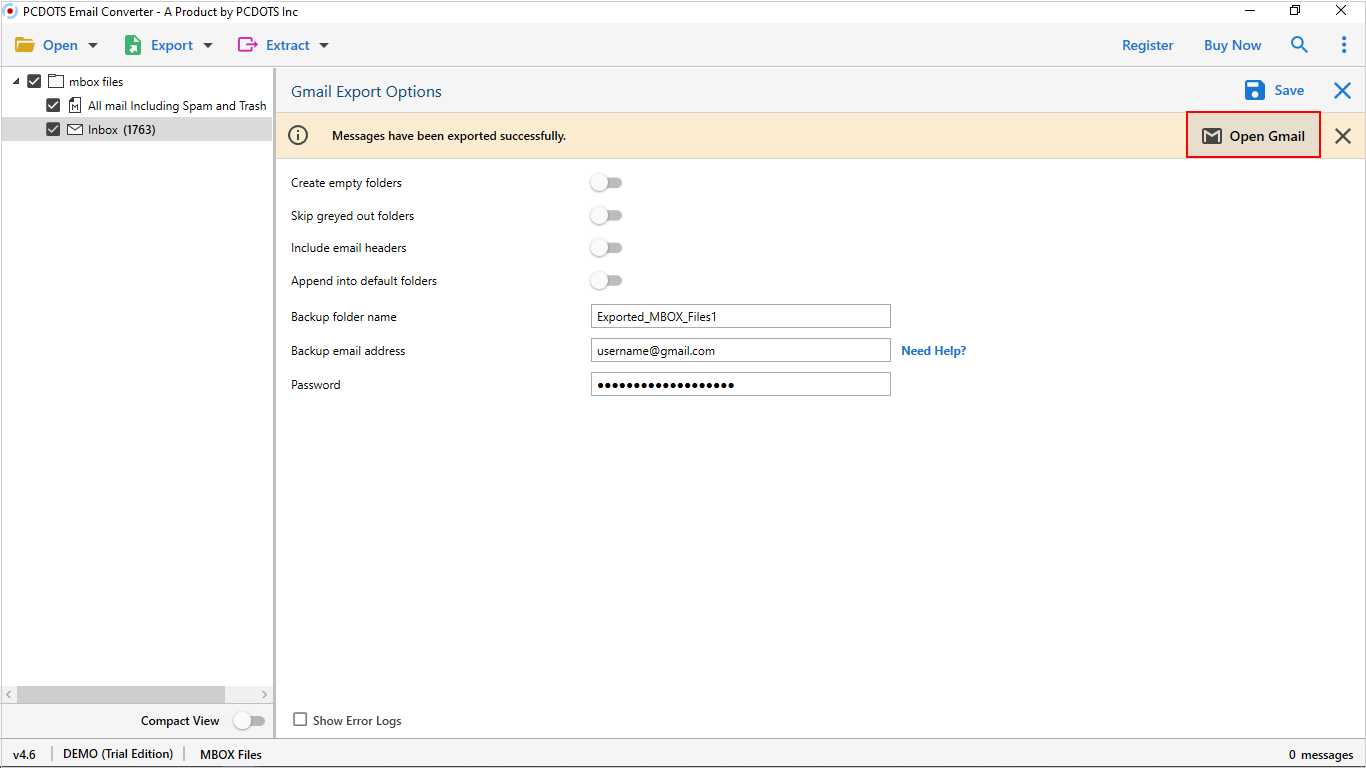Click the right scroll arrow of tree scrollbar
Viewport: 1366px width, 768px height.
tap(264, 694)
